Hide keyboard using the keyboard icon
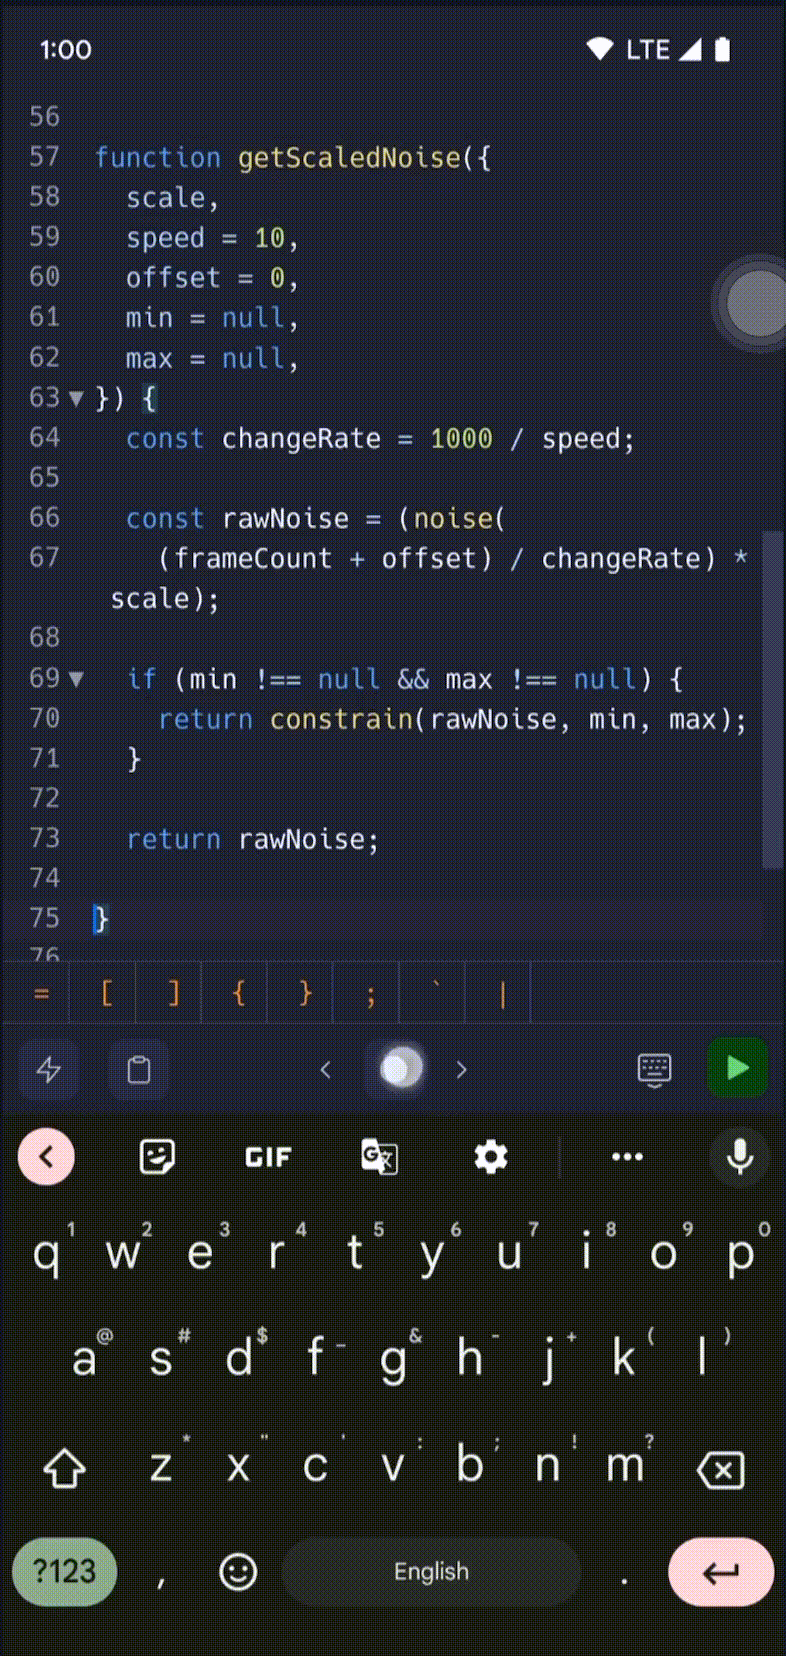 pos(654,1069)
